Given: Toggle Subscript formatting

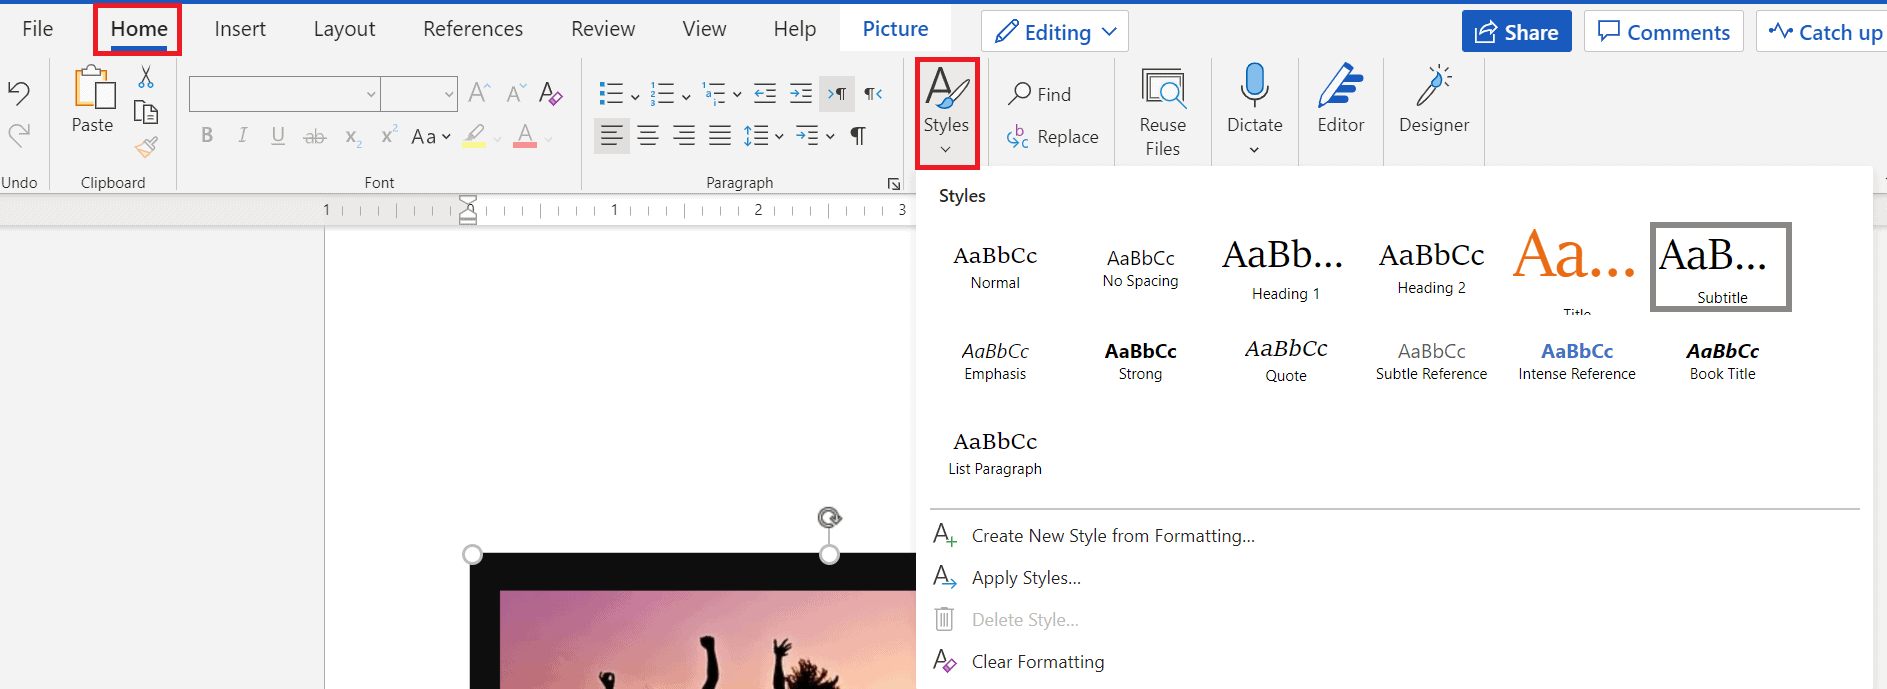Looking at the screenshot, I should click(352, 137).
